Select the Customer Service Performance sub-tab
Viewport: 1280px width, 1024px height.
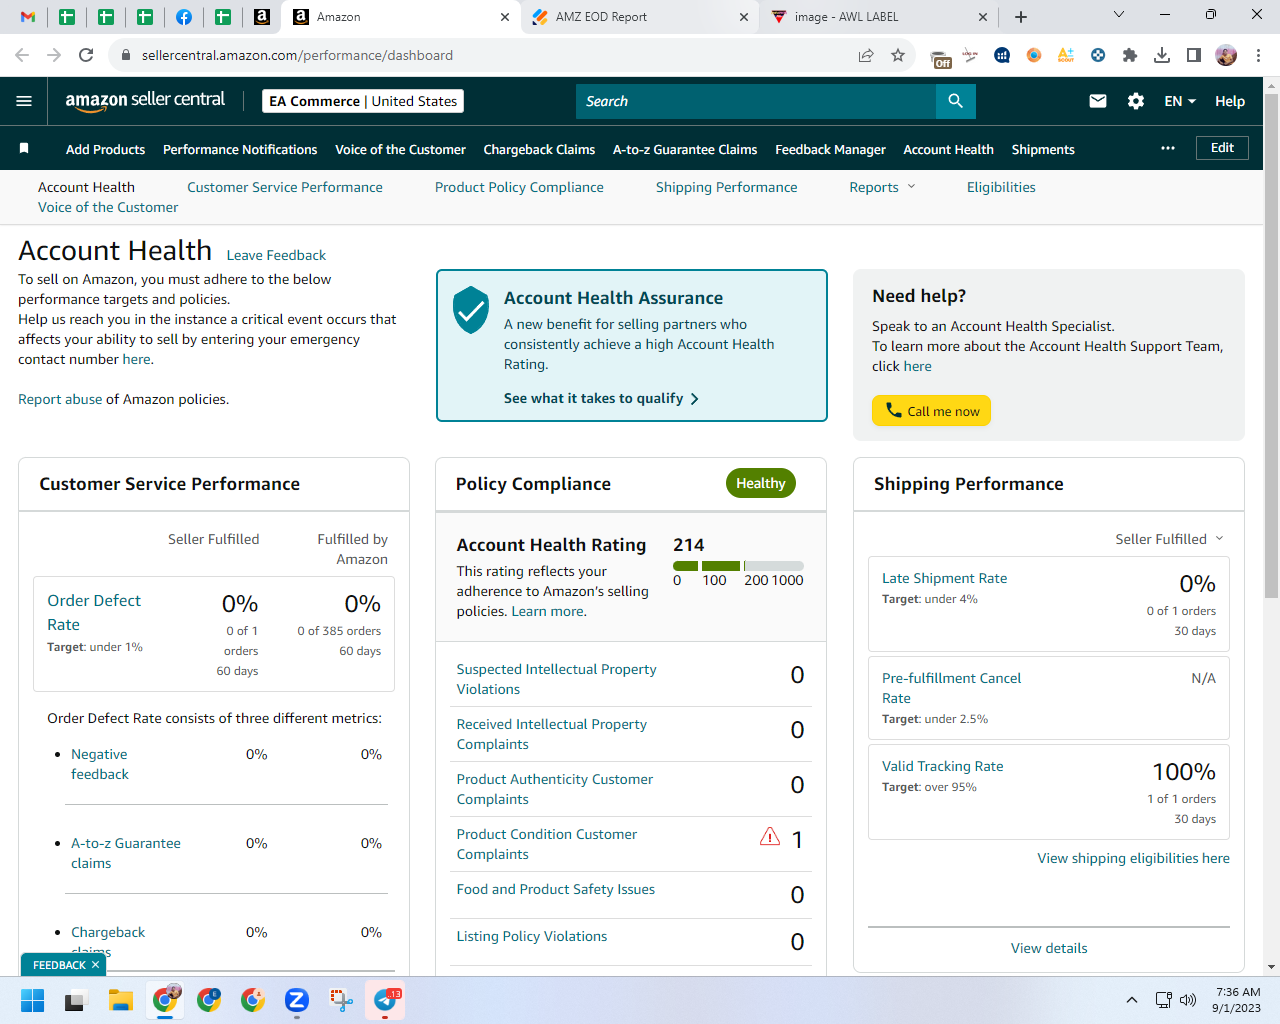coord(285,187)
